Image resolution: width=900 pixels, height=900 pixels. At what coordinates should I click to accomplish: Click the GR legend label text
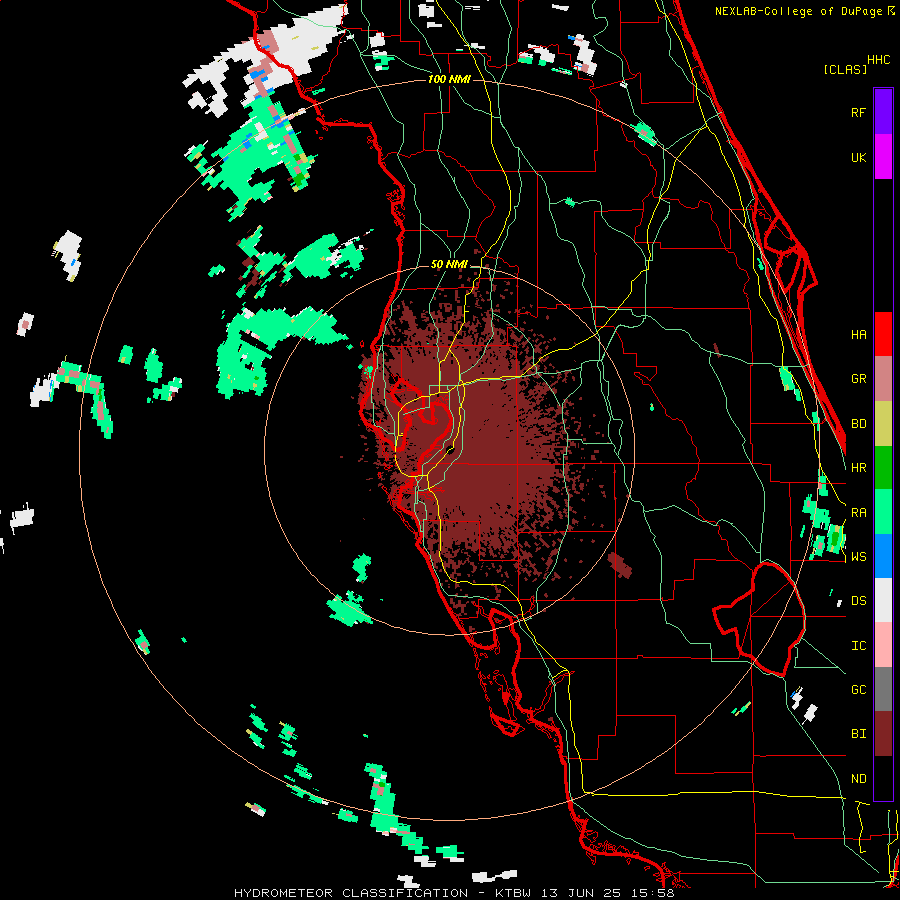858,379
